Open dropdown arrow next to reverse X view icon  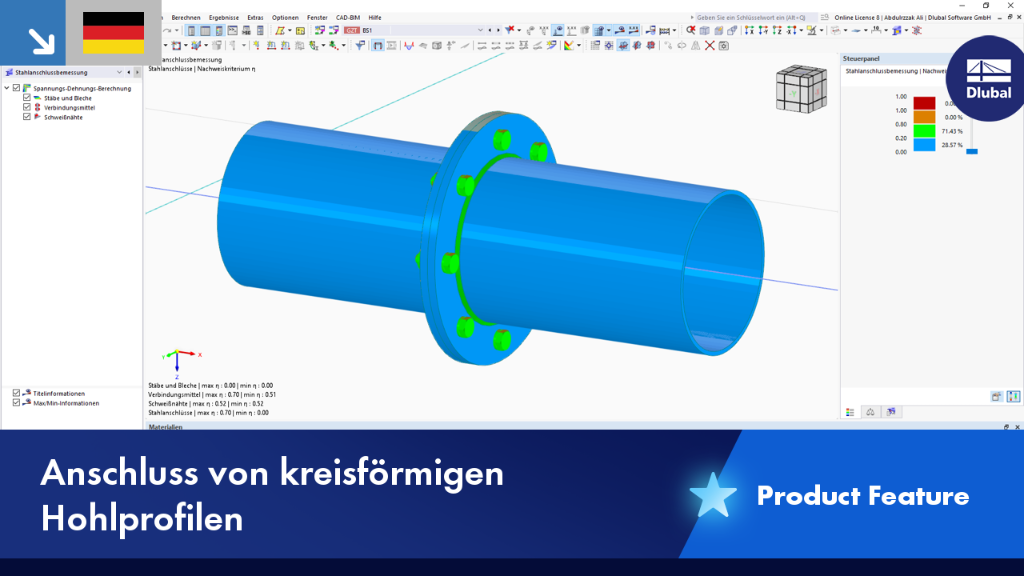801,30
